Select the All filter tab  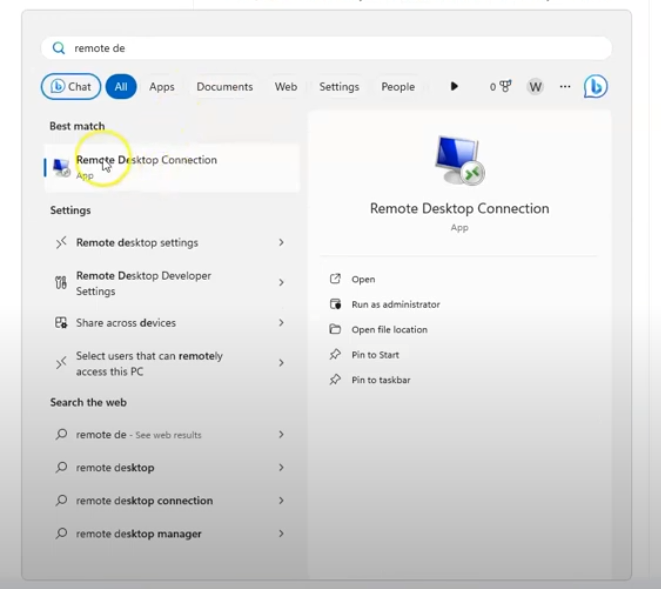pos(121,86)
